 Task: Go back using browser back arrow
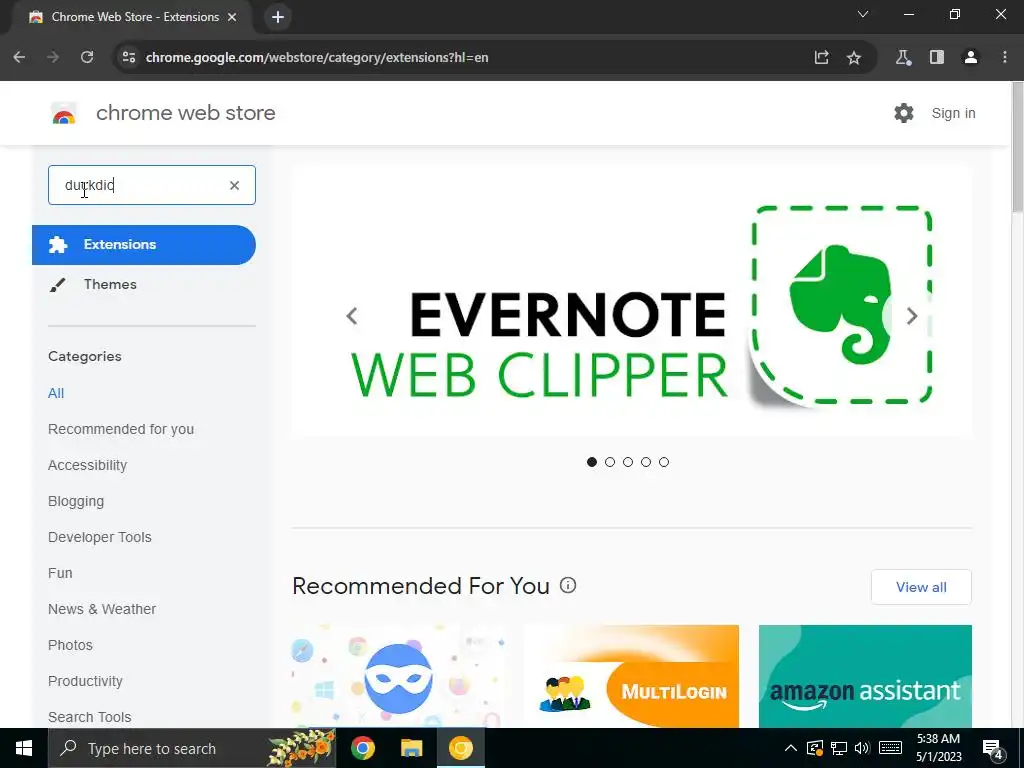tap(19, 57)
